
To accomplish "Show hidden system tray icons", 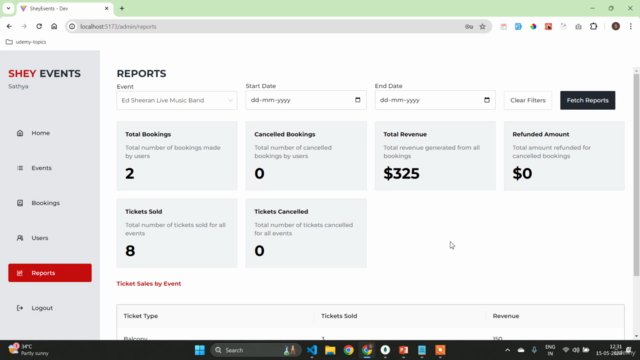I will pos(507,350).
